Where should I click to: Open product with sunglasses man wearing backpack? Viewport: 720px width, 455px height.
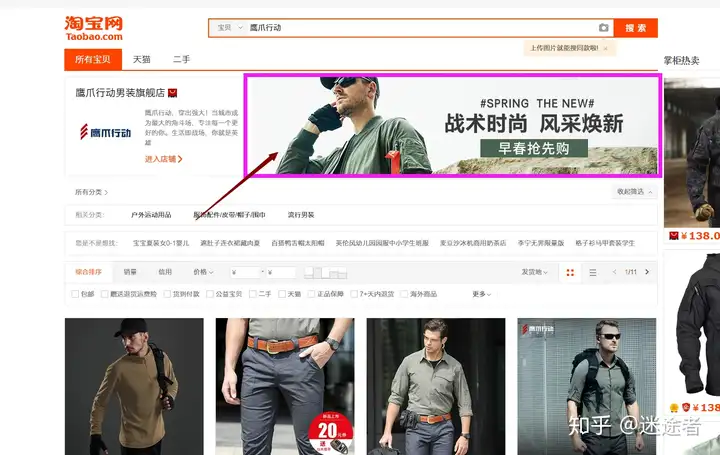click(x=587, y=387)
